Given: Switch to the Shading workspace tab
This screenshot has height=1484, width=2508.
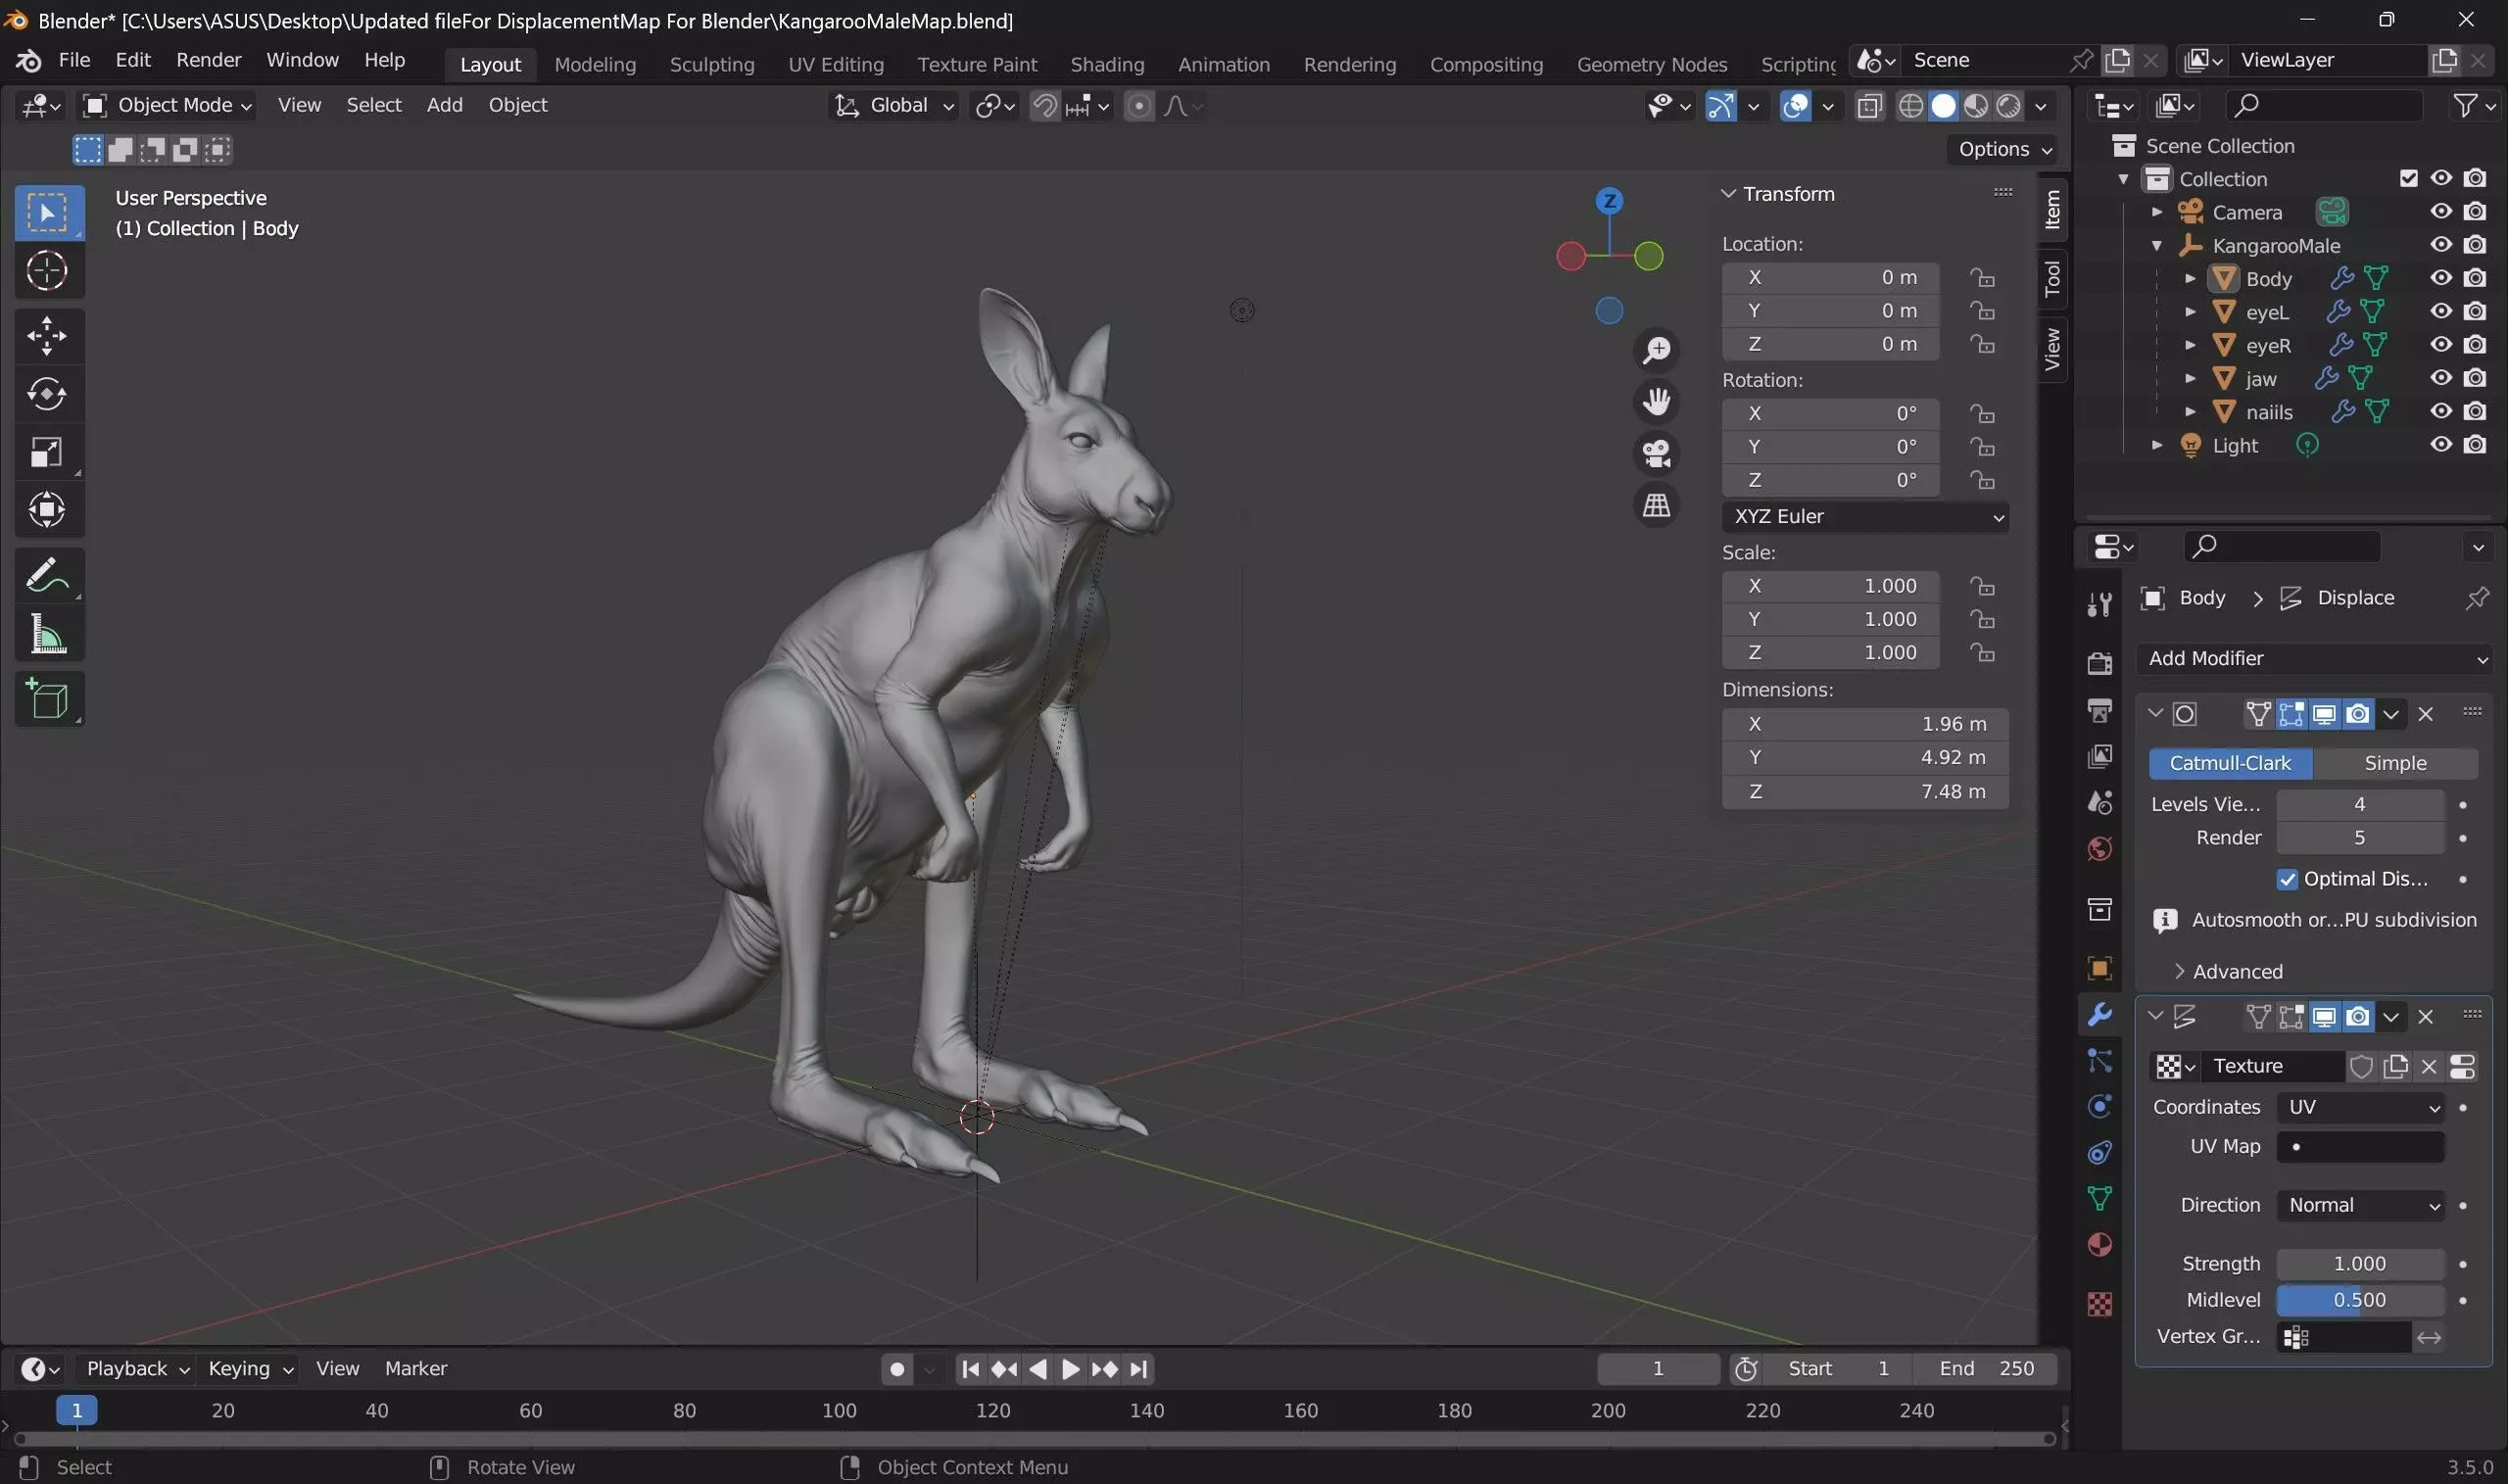Looking at the screenshot, I should (1107, 64).
